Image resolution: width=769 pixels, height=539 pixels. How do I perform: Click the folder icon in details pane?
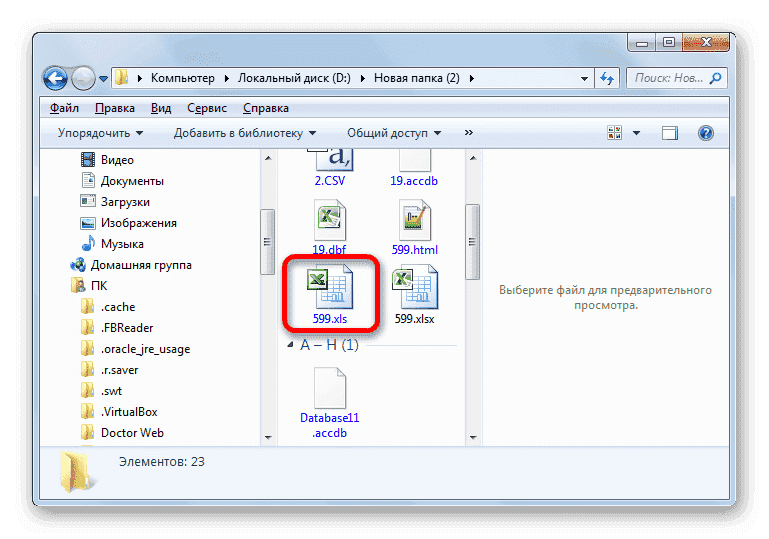76,471
